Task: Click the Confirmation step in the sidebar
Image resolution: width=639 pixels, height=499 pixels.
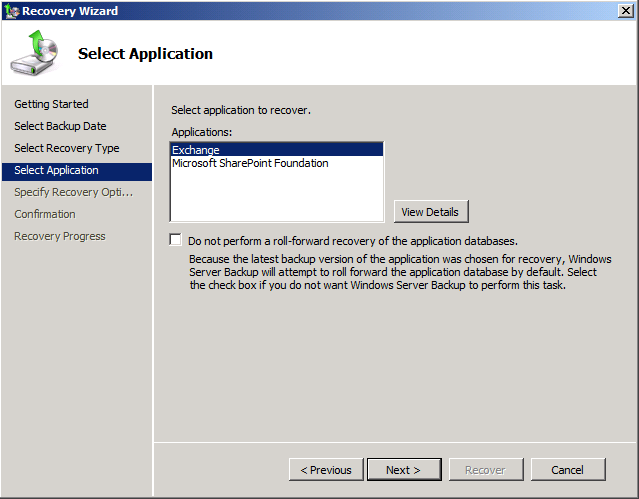Action: coord(44,214)
